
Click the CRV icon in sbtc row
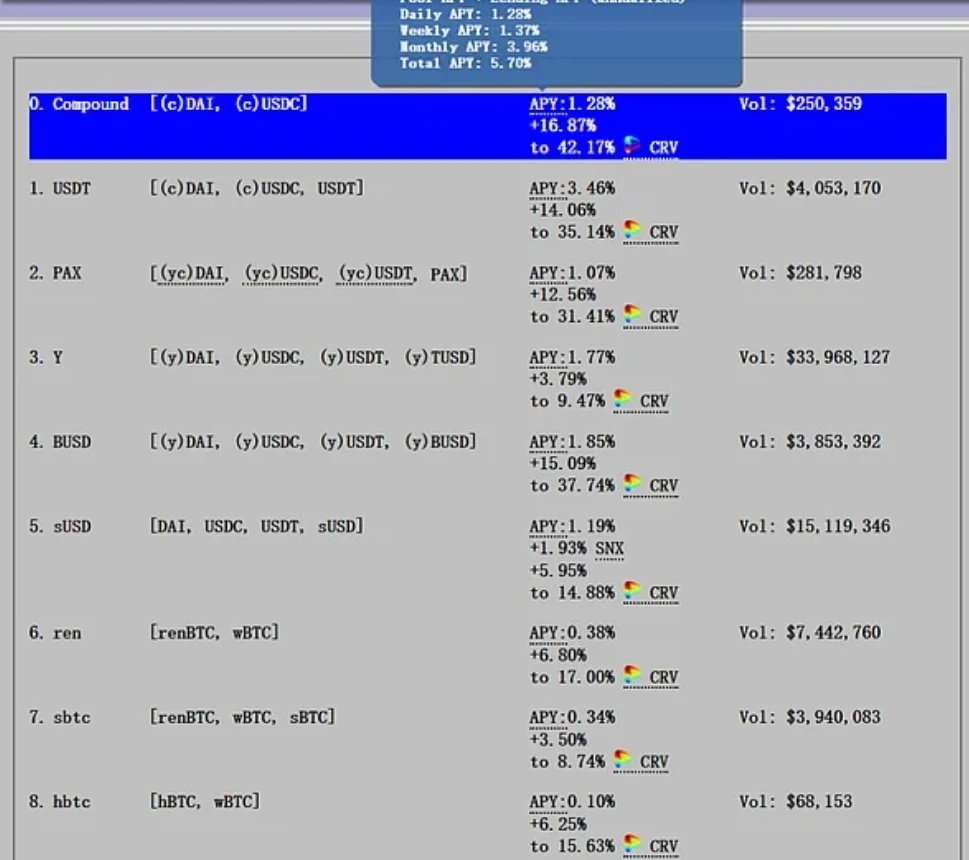(x=622, y=761)
